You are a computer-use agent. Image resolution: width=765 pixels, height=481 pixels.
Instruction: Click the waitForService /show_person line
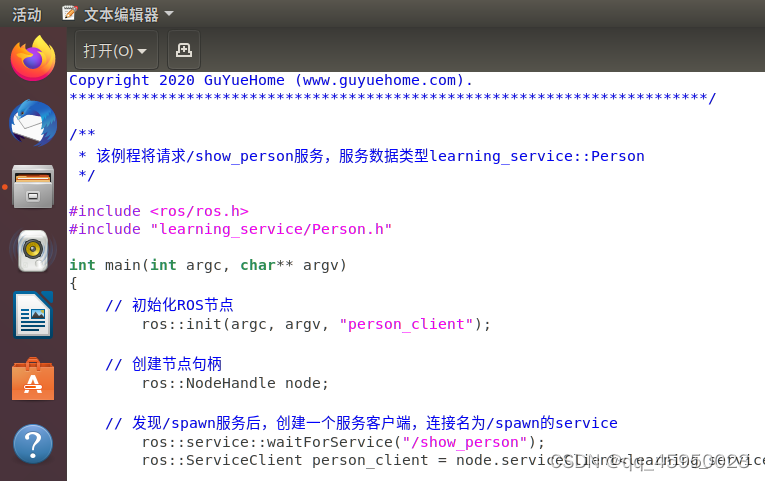pos(343,442)
